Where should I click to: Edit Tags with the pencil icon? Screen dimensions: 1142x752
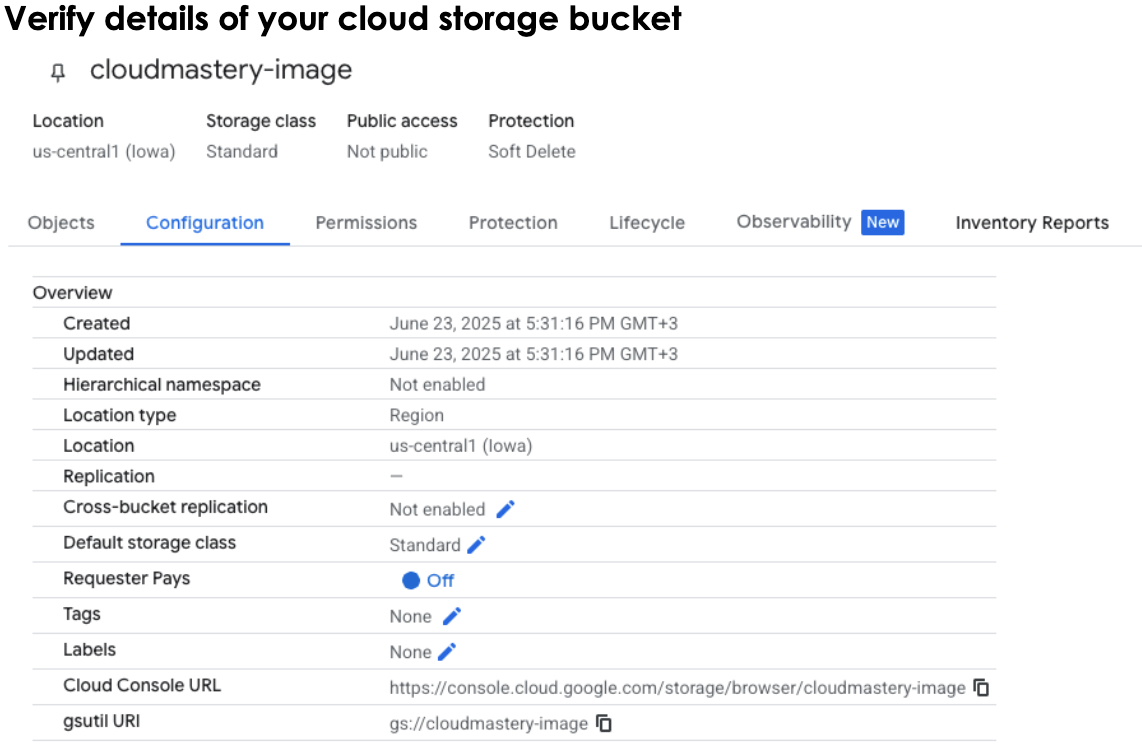[x=453, y=616]
